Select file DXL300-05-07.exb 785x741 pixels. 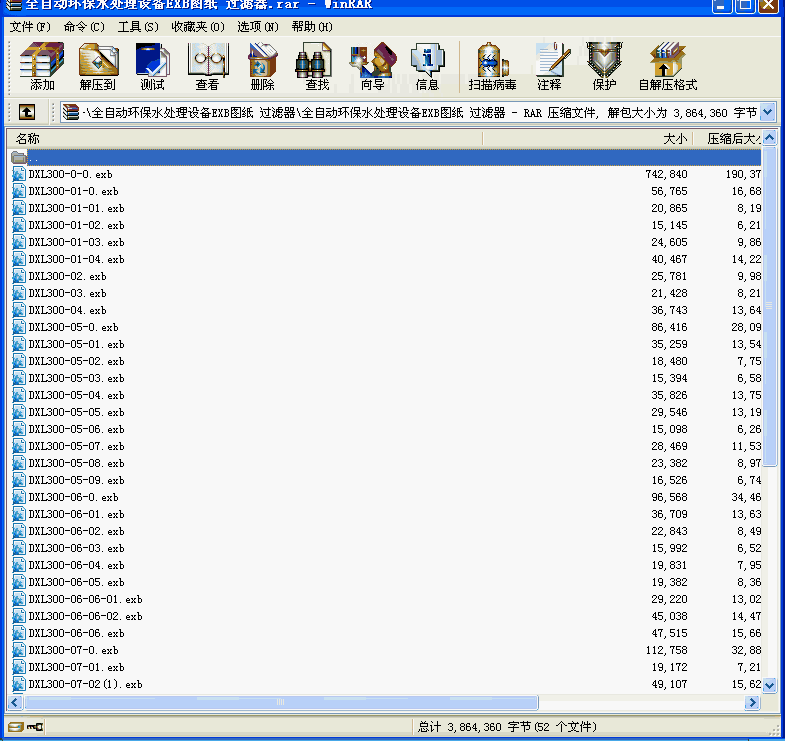pos(76,446)
